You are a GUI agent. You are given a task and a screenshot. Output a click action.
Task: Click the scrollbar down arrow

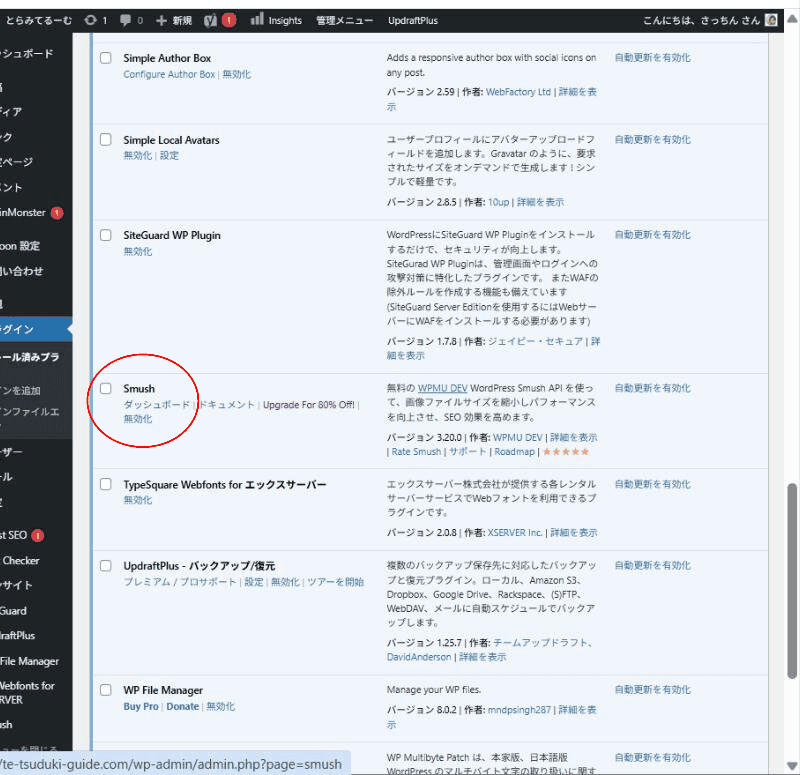point(792,766)
